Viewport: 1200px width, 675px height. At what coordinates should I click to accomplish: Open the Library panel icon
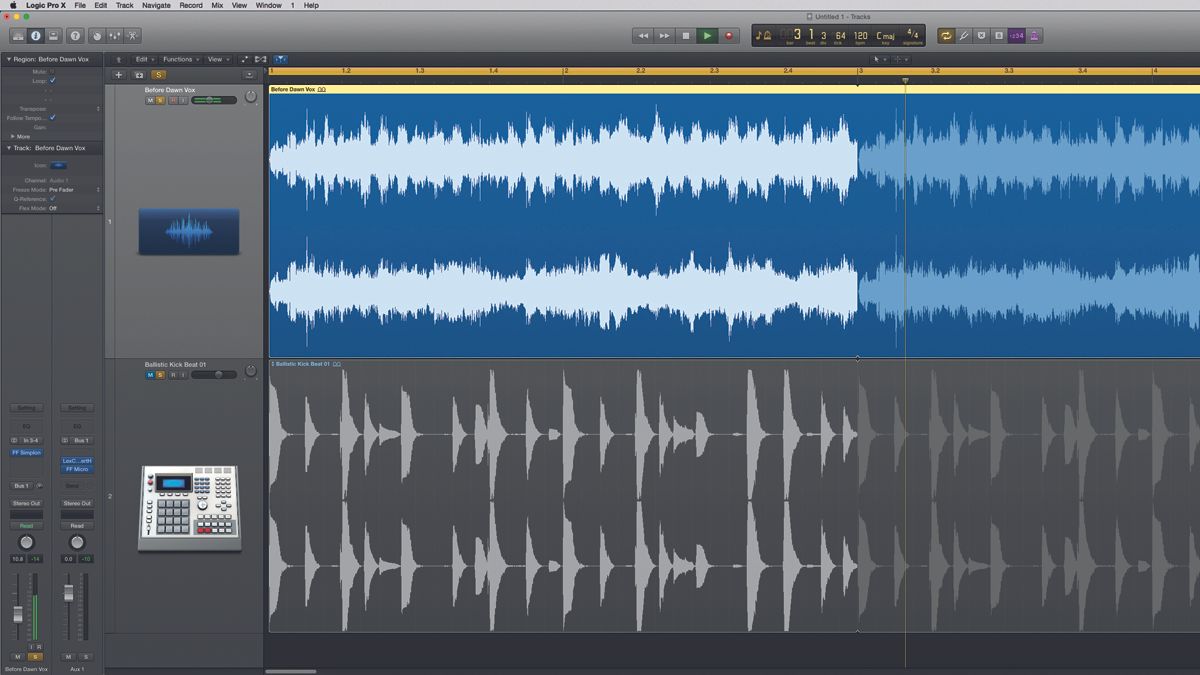18,34
